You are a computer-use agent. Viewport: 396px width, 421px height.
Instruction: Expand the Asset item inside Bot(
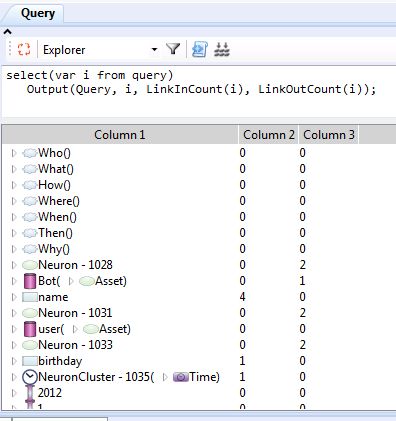pyautogui.click(x=71, y=281)
